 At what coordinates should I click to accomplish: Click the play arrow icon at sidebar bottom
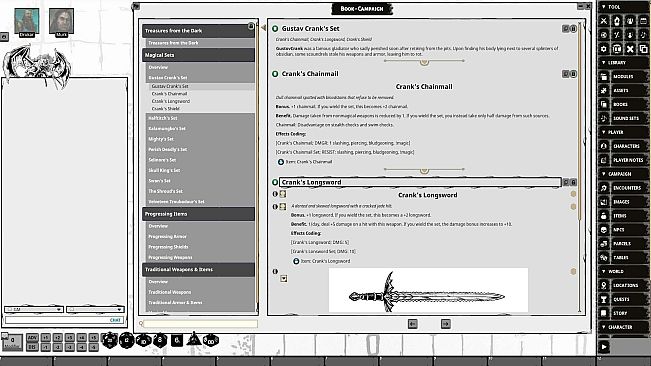point(604,346)
